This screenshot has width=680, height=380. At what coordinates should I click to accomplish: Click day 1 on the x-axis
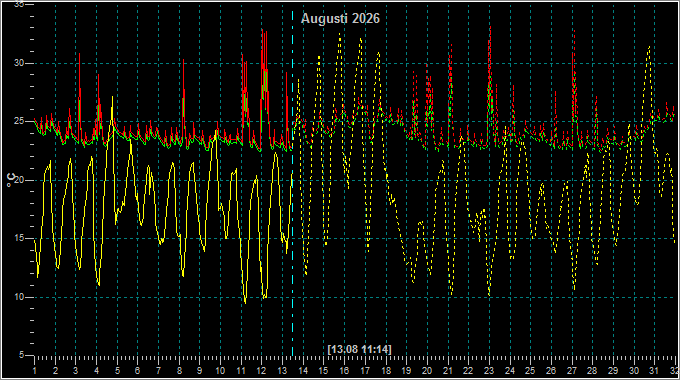click(35, 371)
